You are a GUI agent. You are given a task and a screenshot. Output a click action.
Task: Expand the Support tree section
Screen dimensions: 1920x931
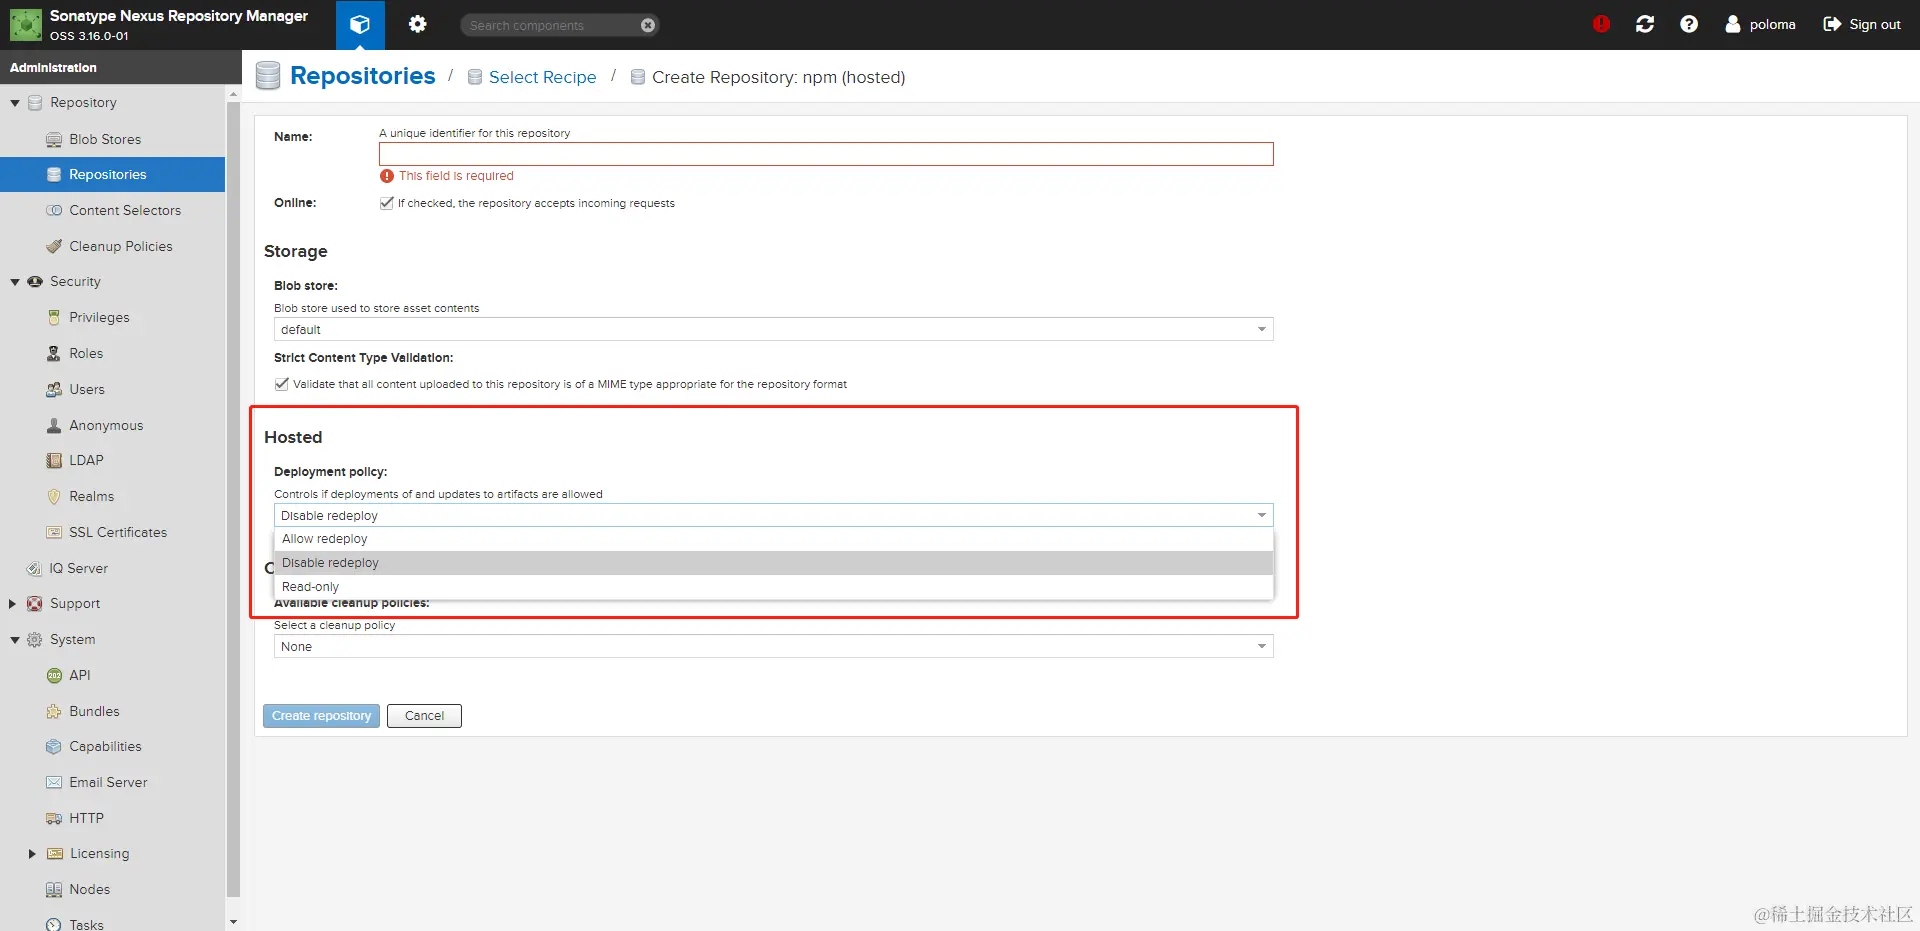click(13, 604)
